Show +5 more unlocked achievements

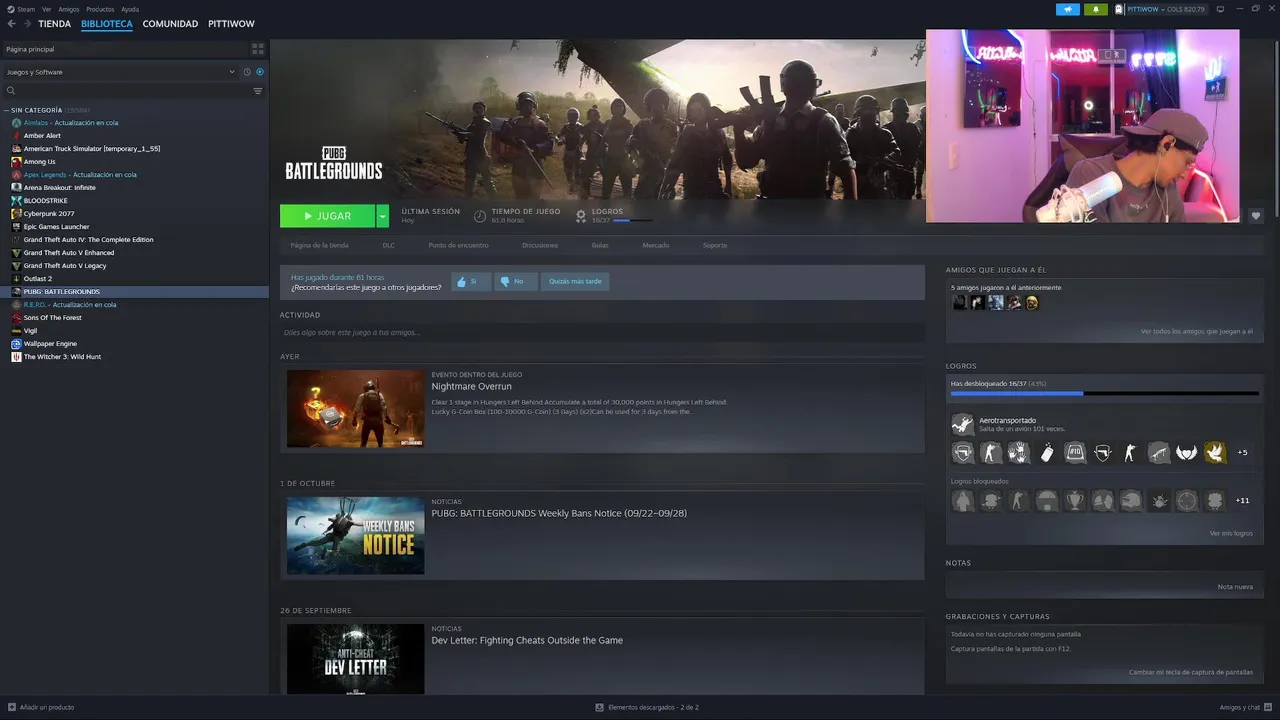(1242, 453)
